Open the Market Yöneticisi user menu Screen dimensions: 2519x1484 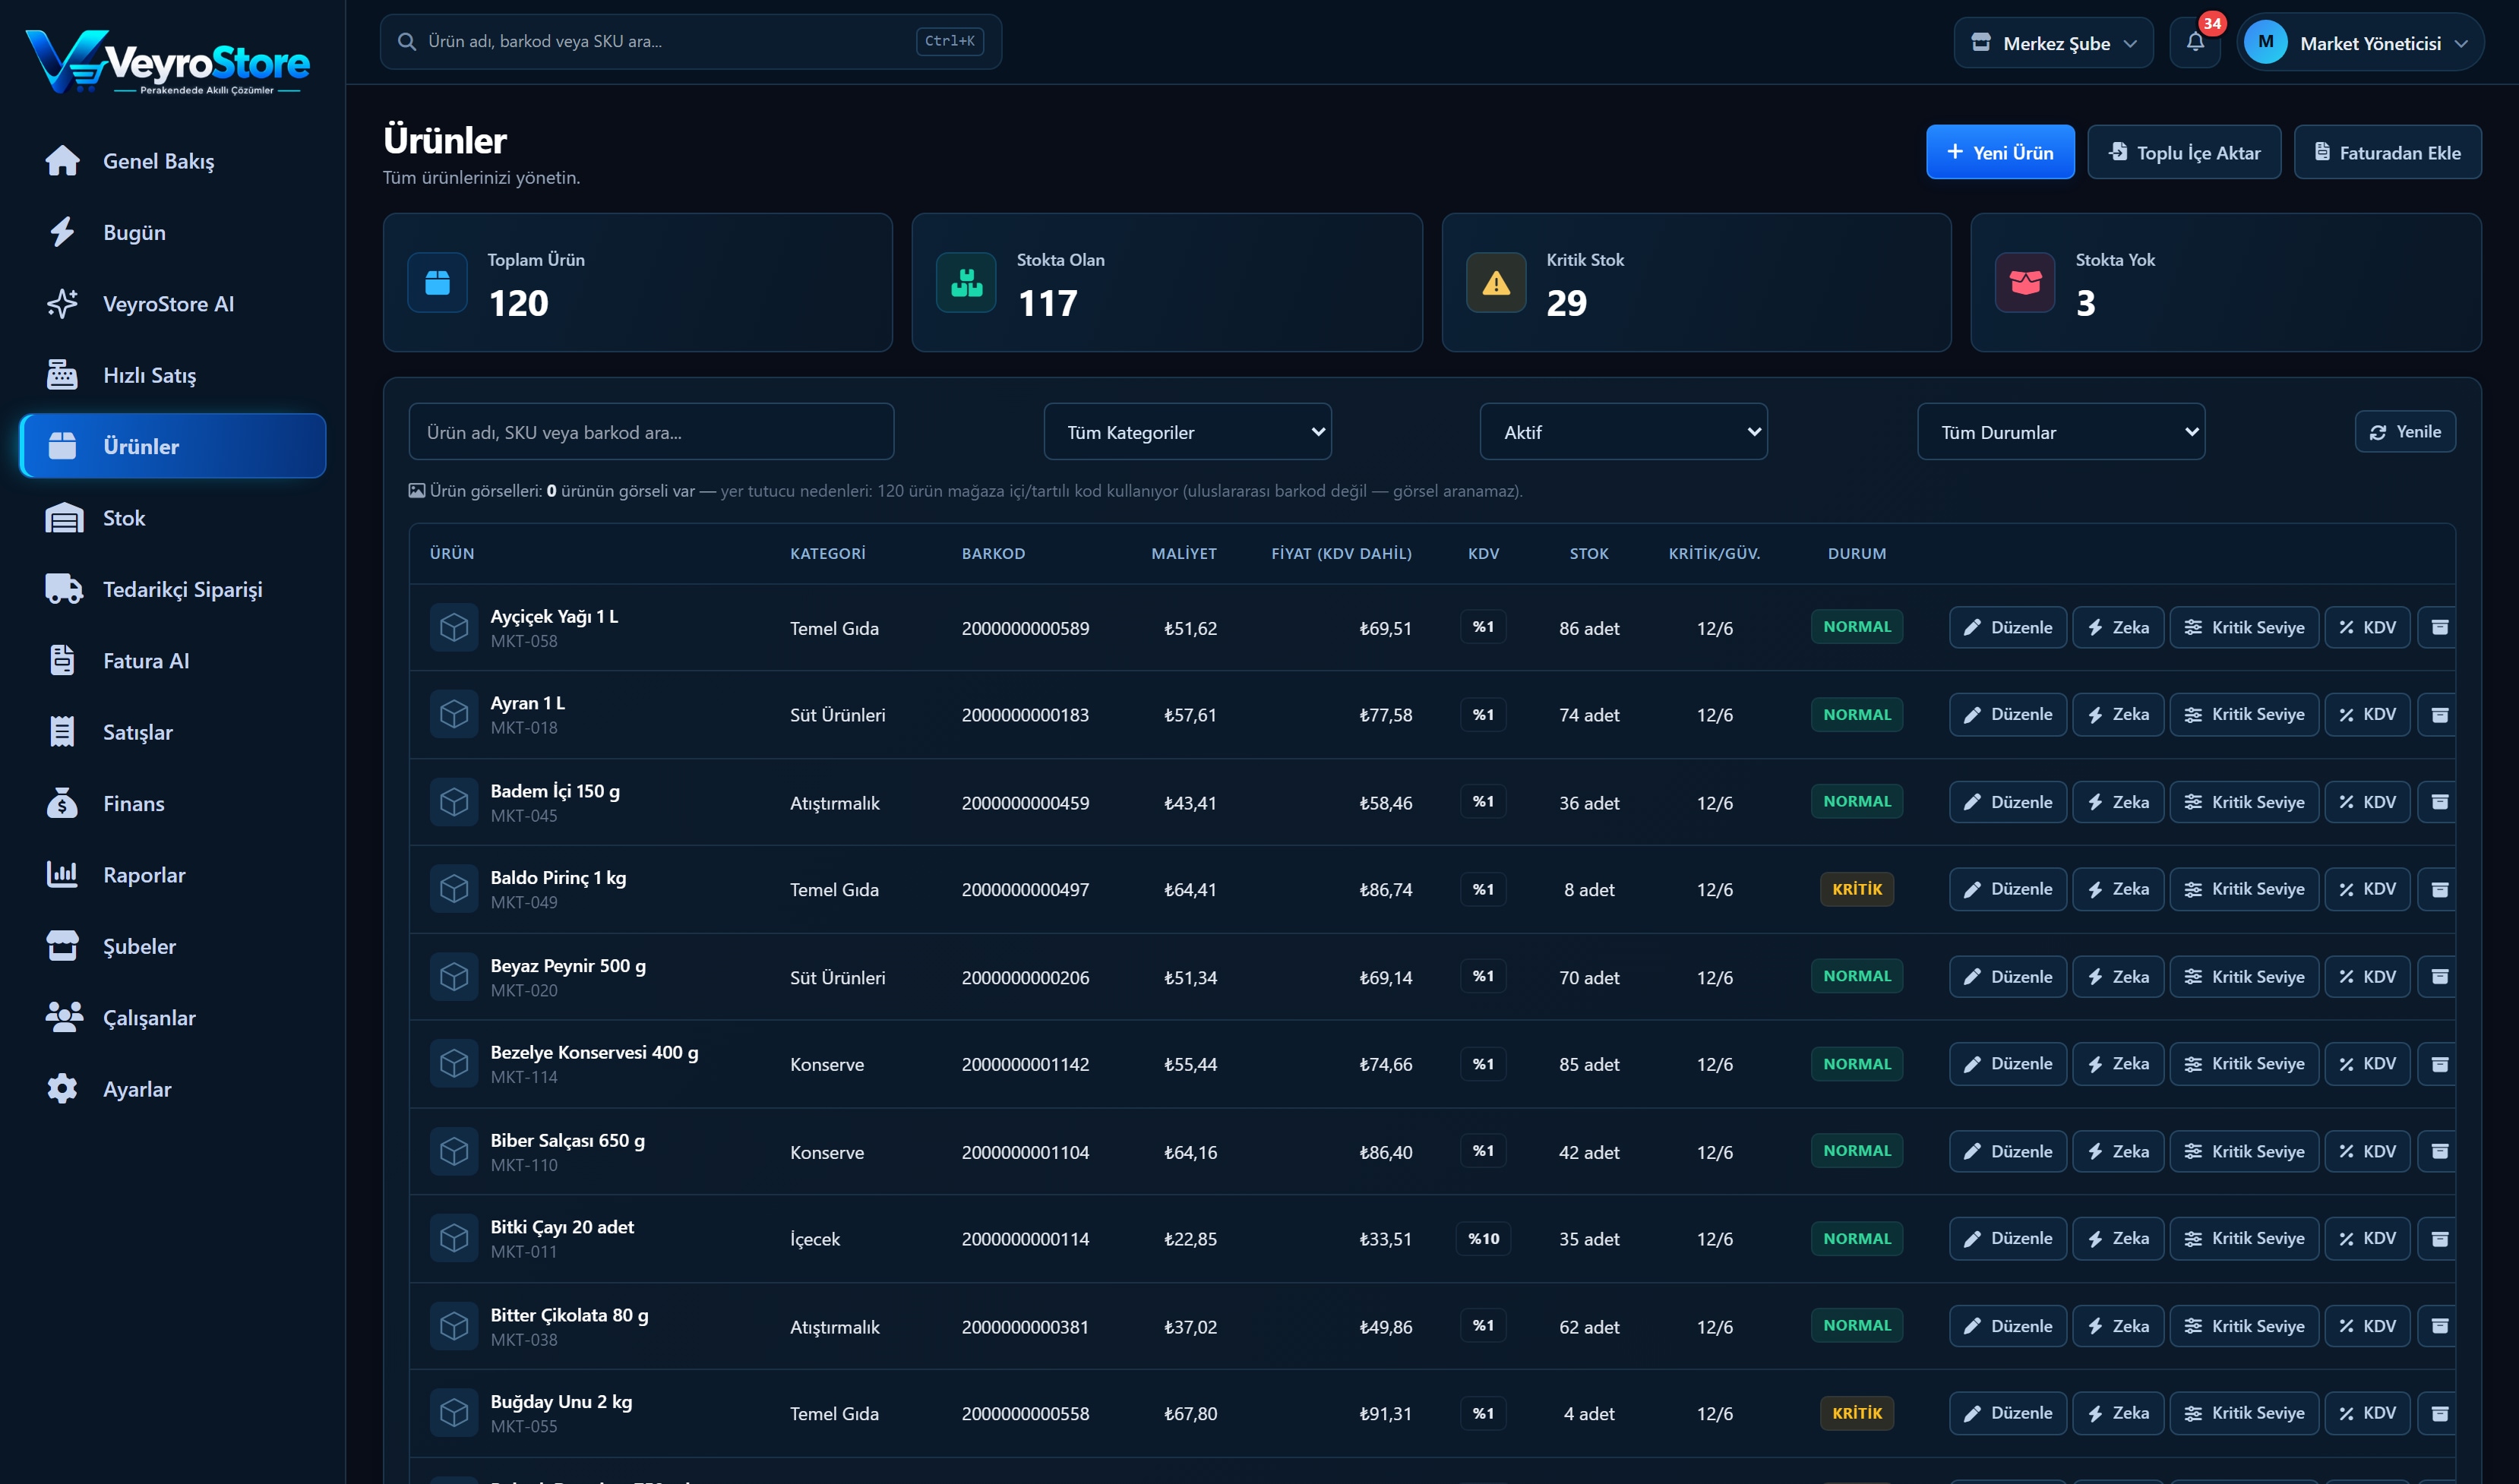click(2360, 42)
